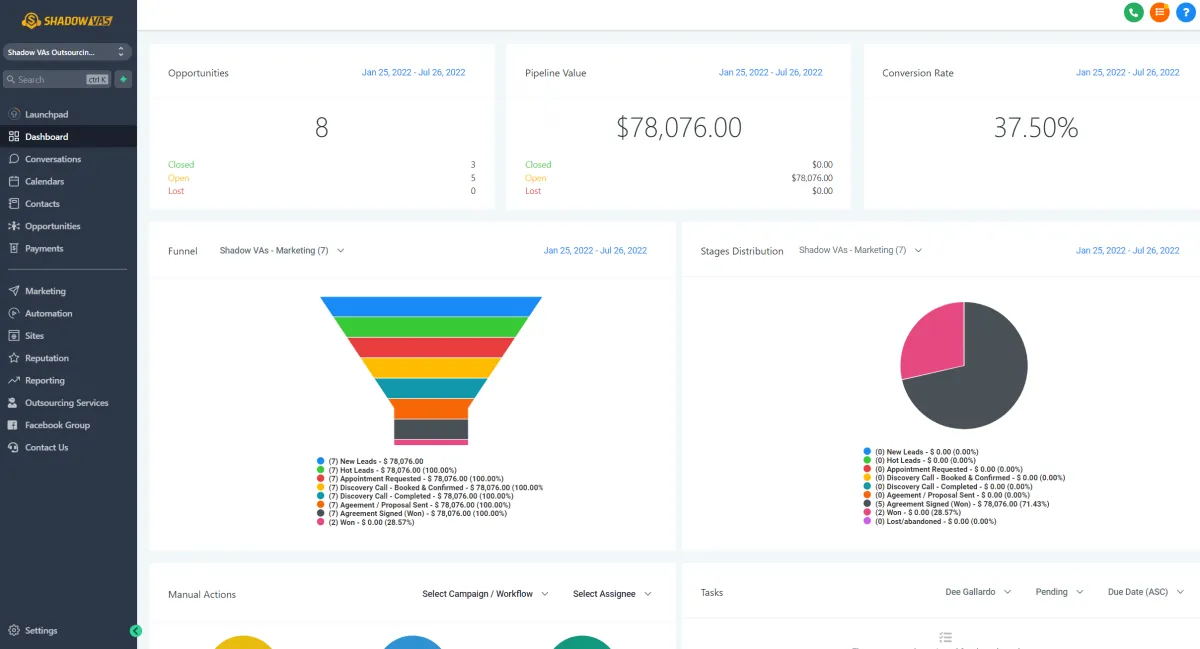The image size is (1200, 649).
Task: Open the Select Assignee dropdown
Action: coord(612,594)
